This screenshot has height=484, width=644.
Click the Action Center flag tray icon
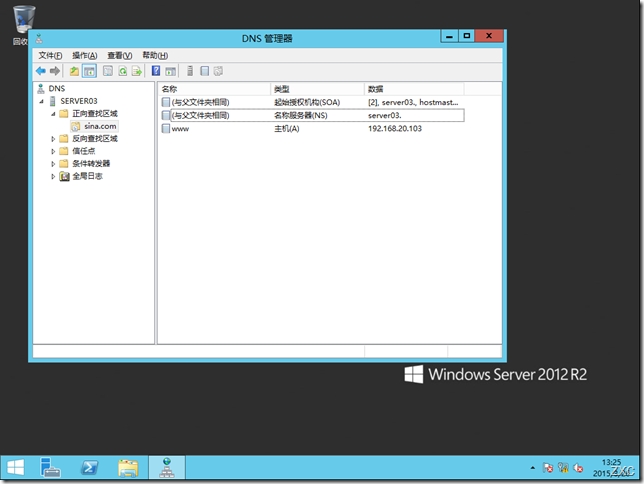tap(548, 468)
